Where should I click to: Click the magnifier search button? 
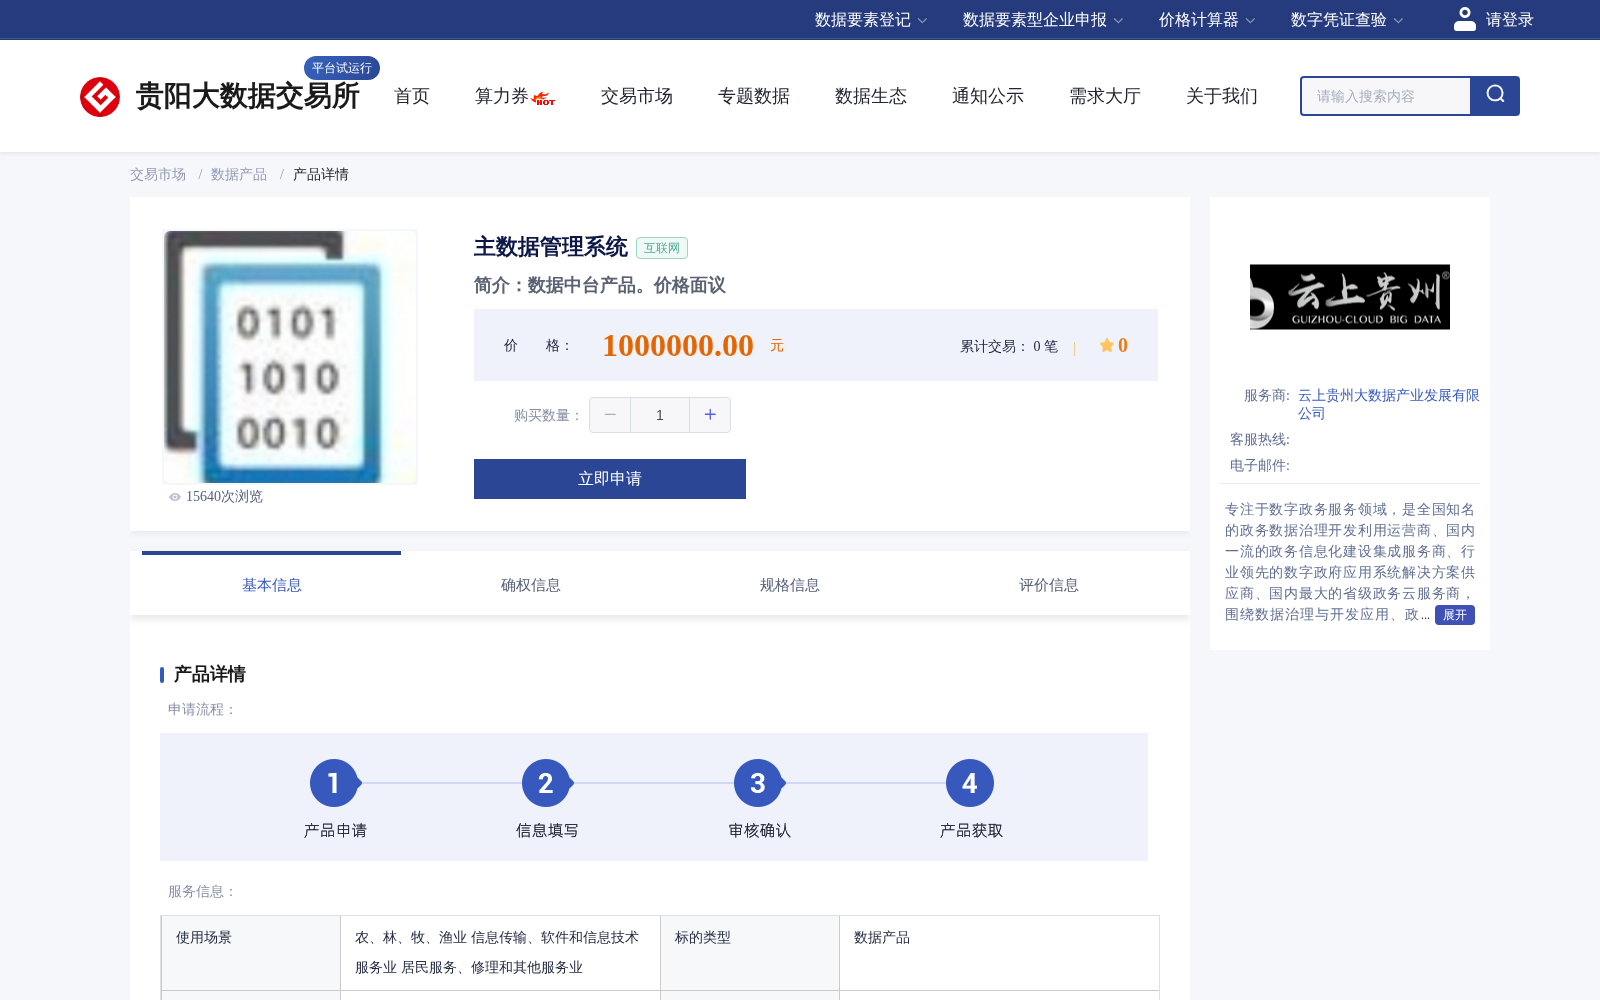click(1495, 96)
